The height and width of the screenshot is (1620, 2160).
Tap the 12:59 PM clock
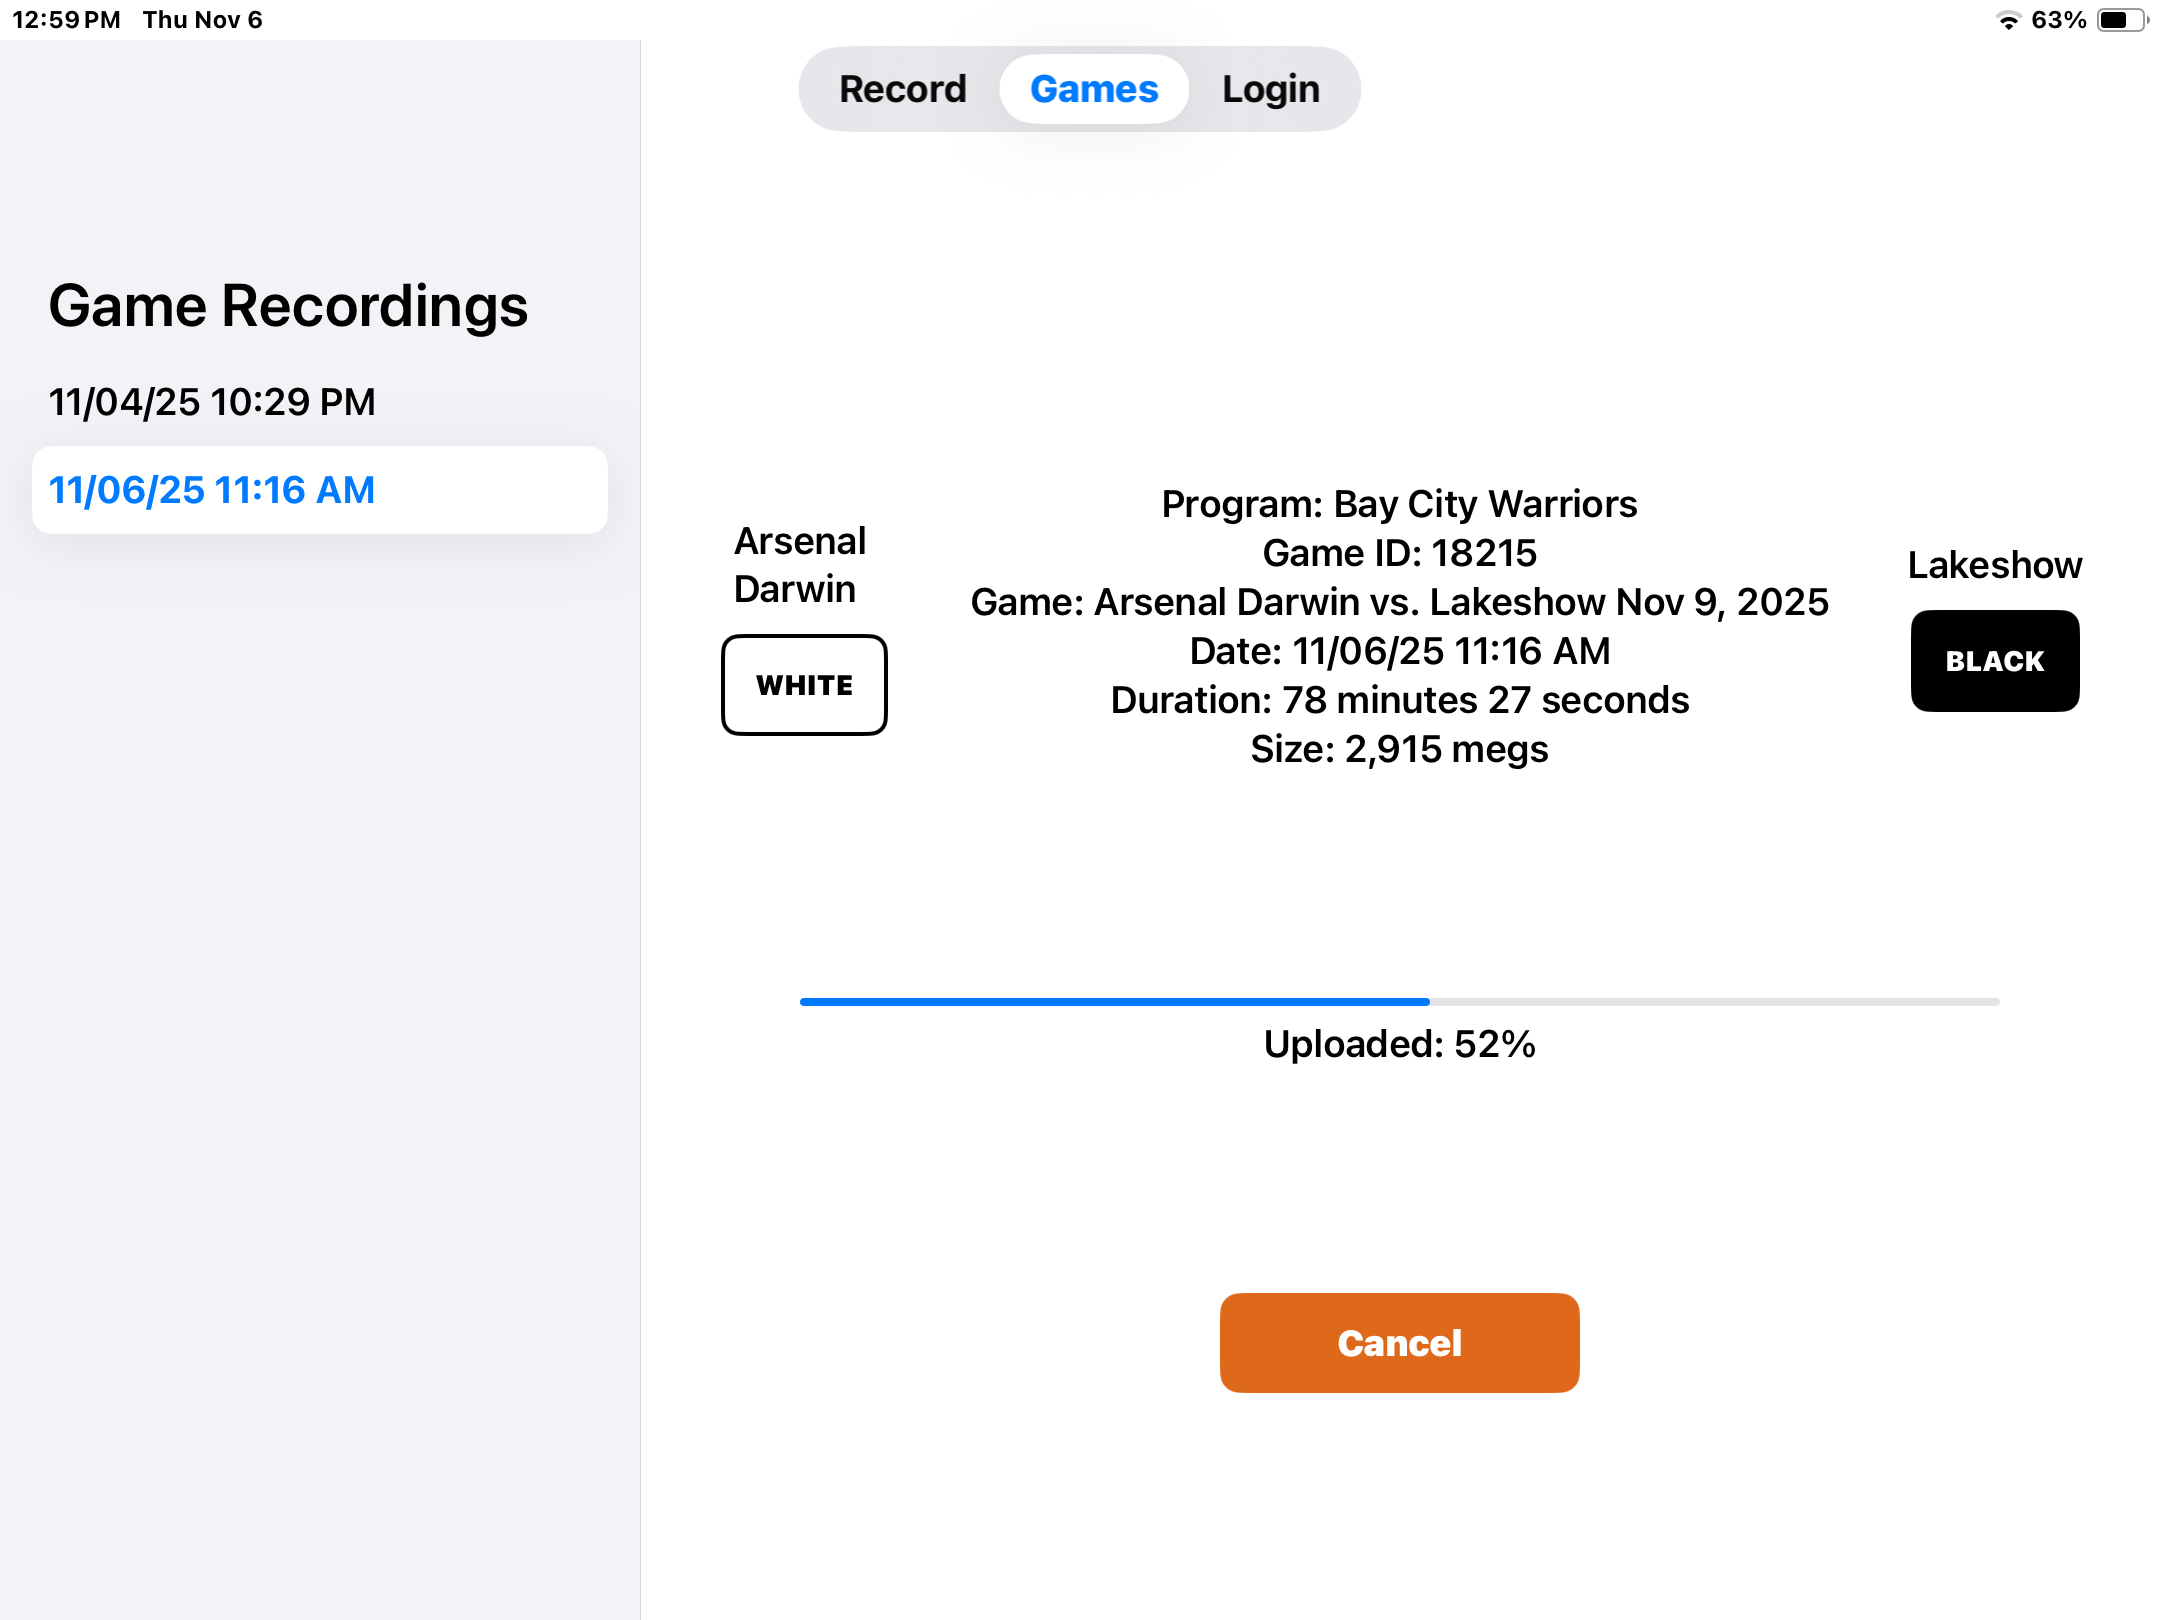pos(66,20)
